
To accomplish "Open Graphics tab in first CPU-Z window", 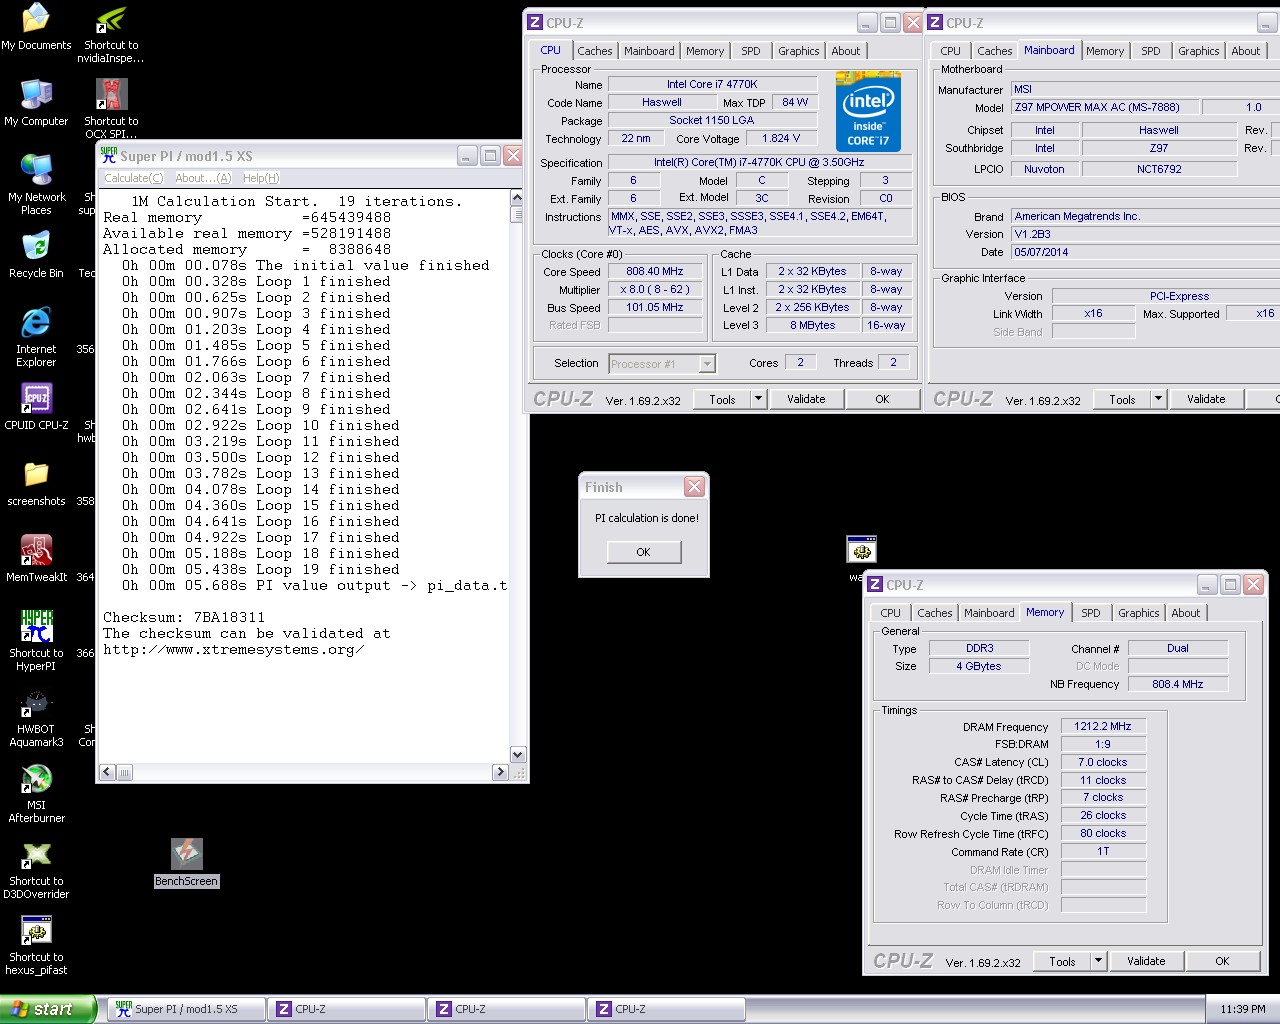I will pyautogui.click(x=799, y=51).
